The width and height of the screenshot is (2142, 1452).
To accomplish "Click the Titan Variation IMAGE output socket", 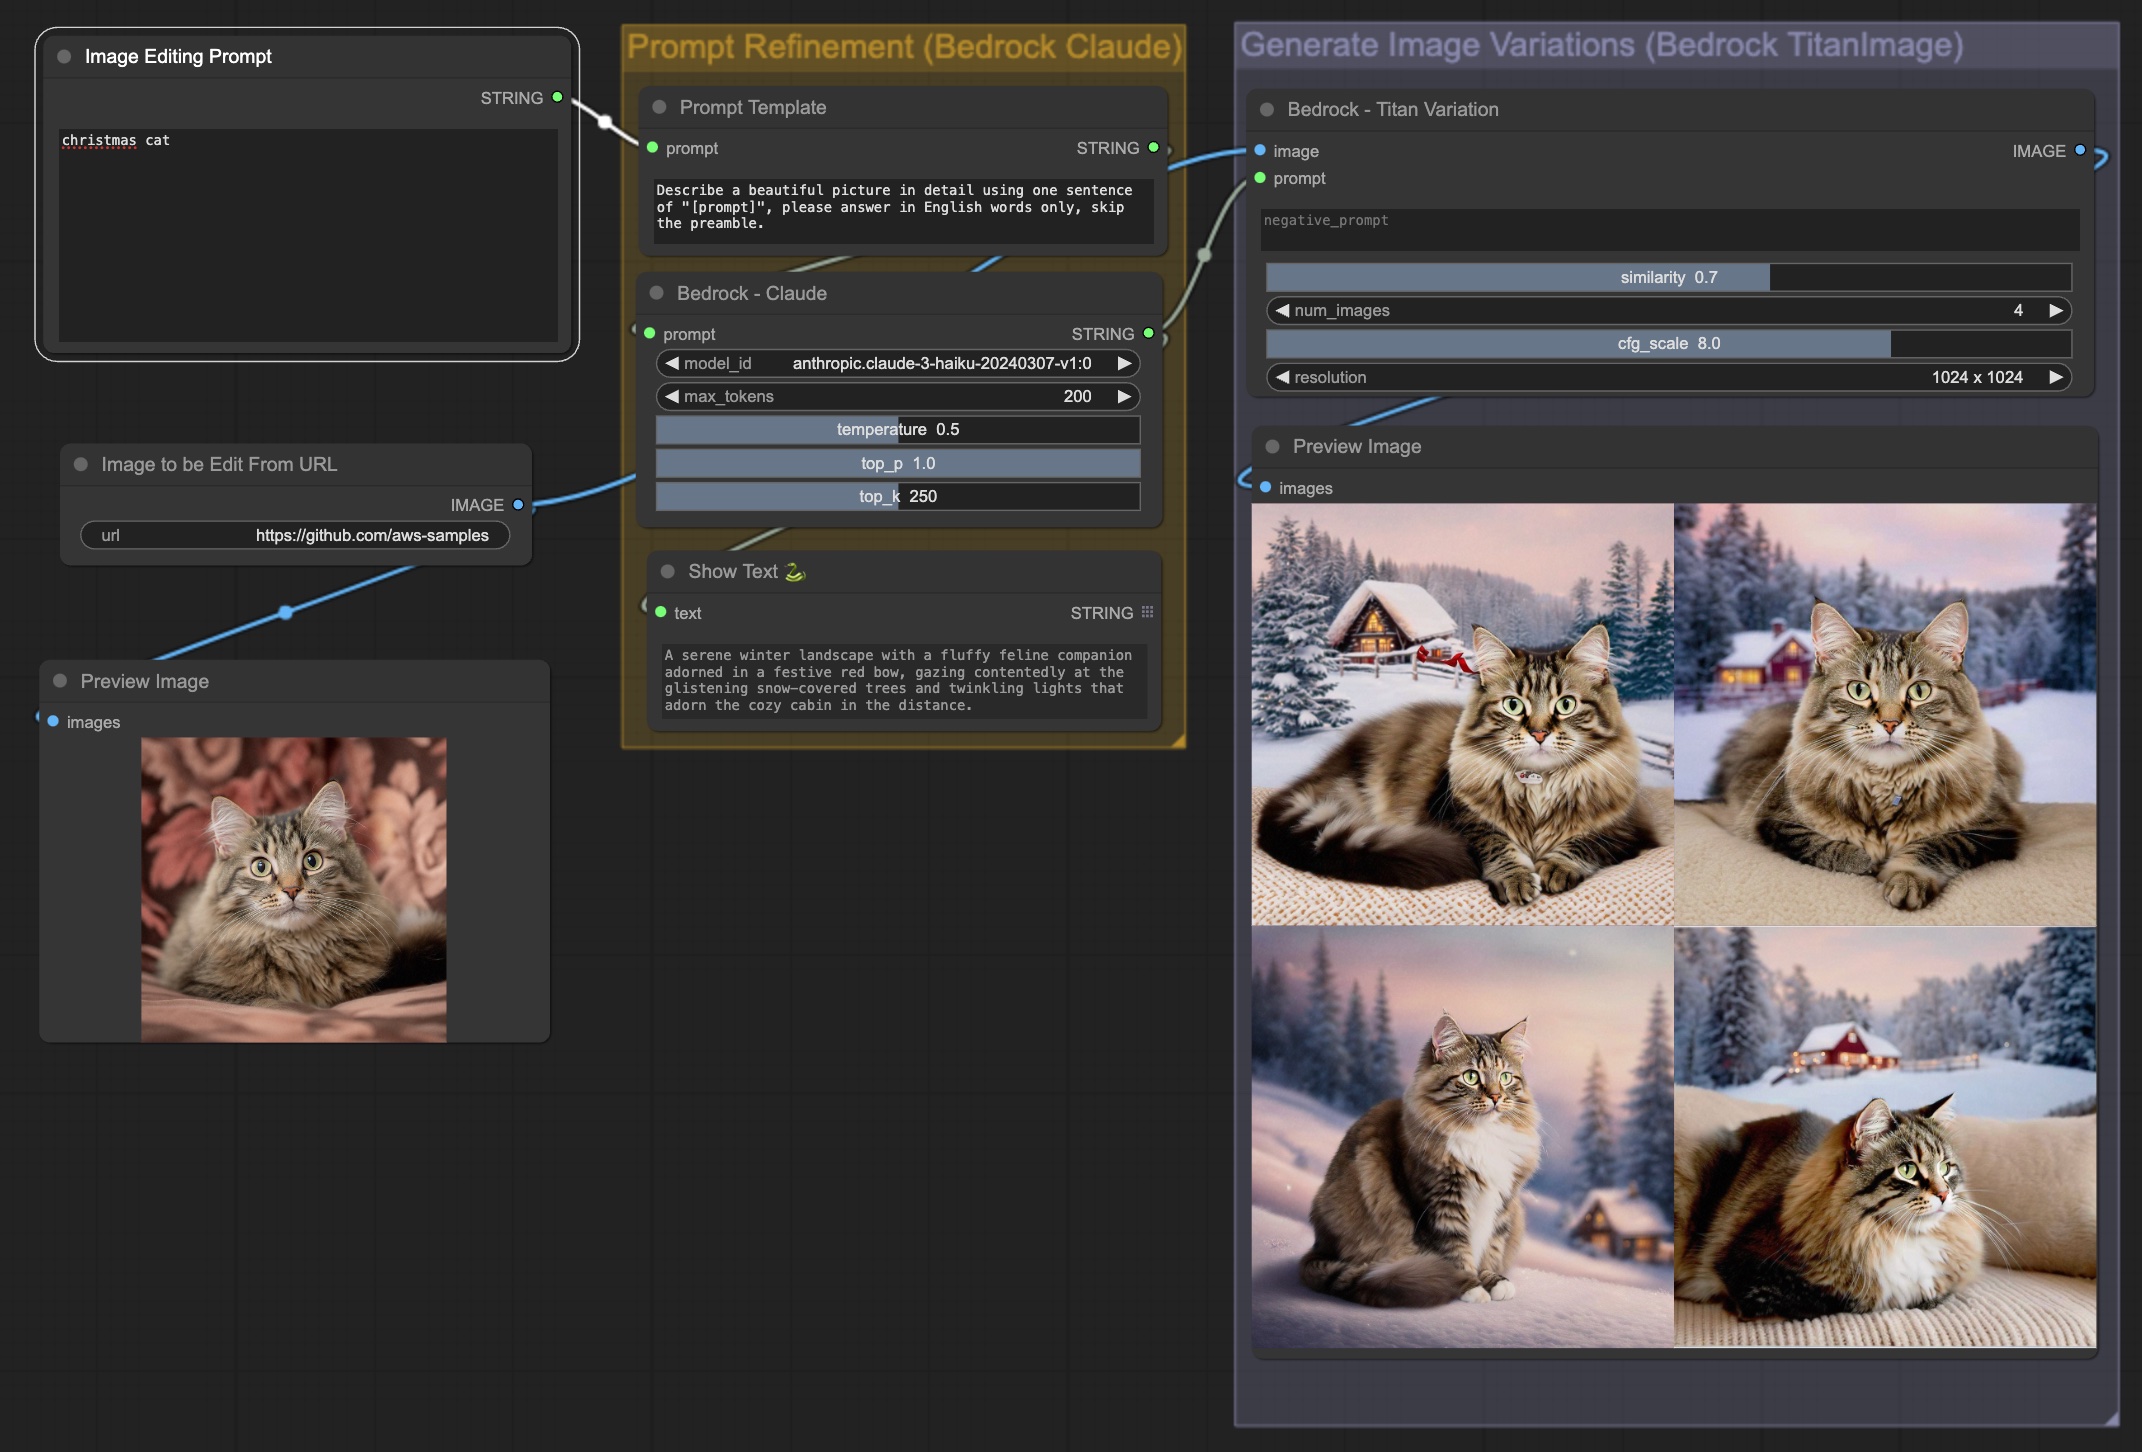I will tap(2080, 150).
